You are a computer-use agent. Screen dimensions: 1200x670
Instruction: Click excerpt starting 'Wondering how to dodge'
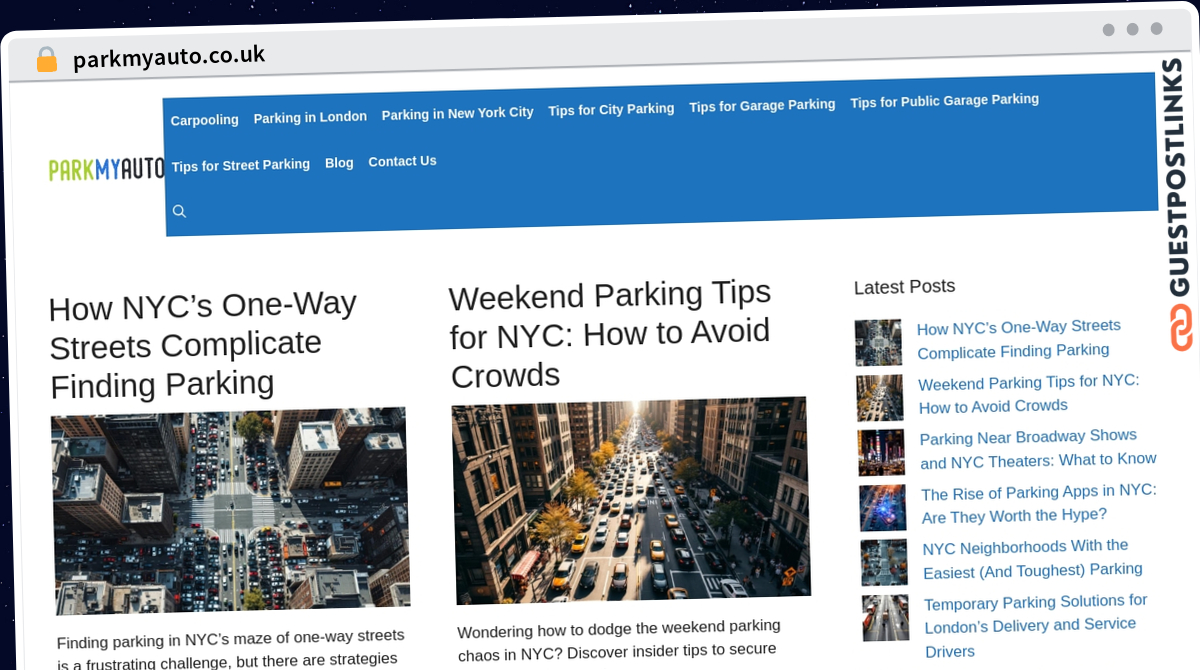[x=619, y=641]
